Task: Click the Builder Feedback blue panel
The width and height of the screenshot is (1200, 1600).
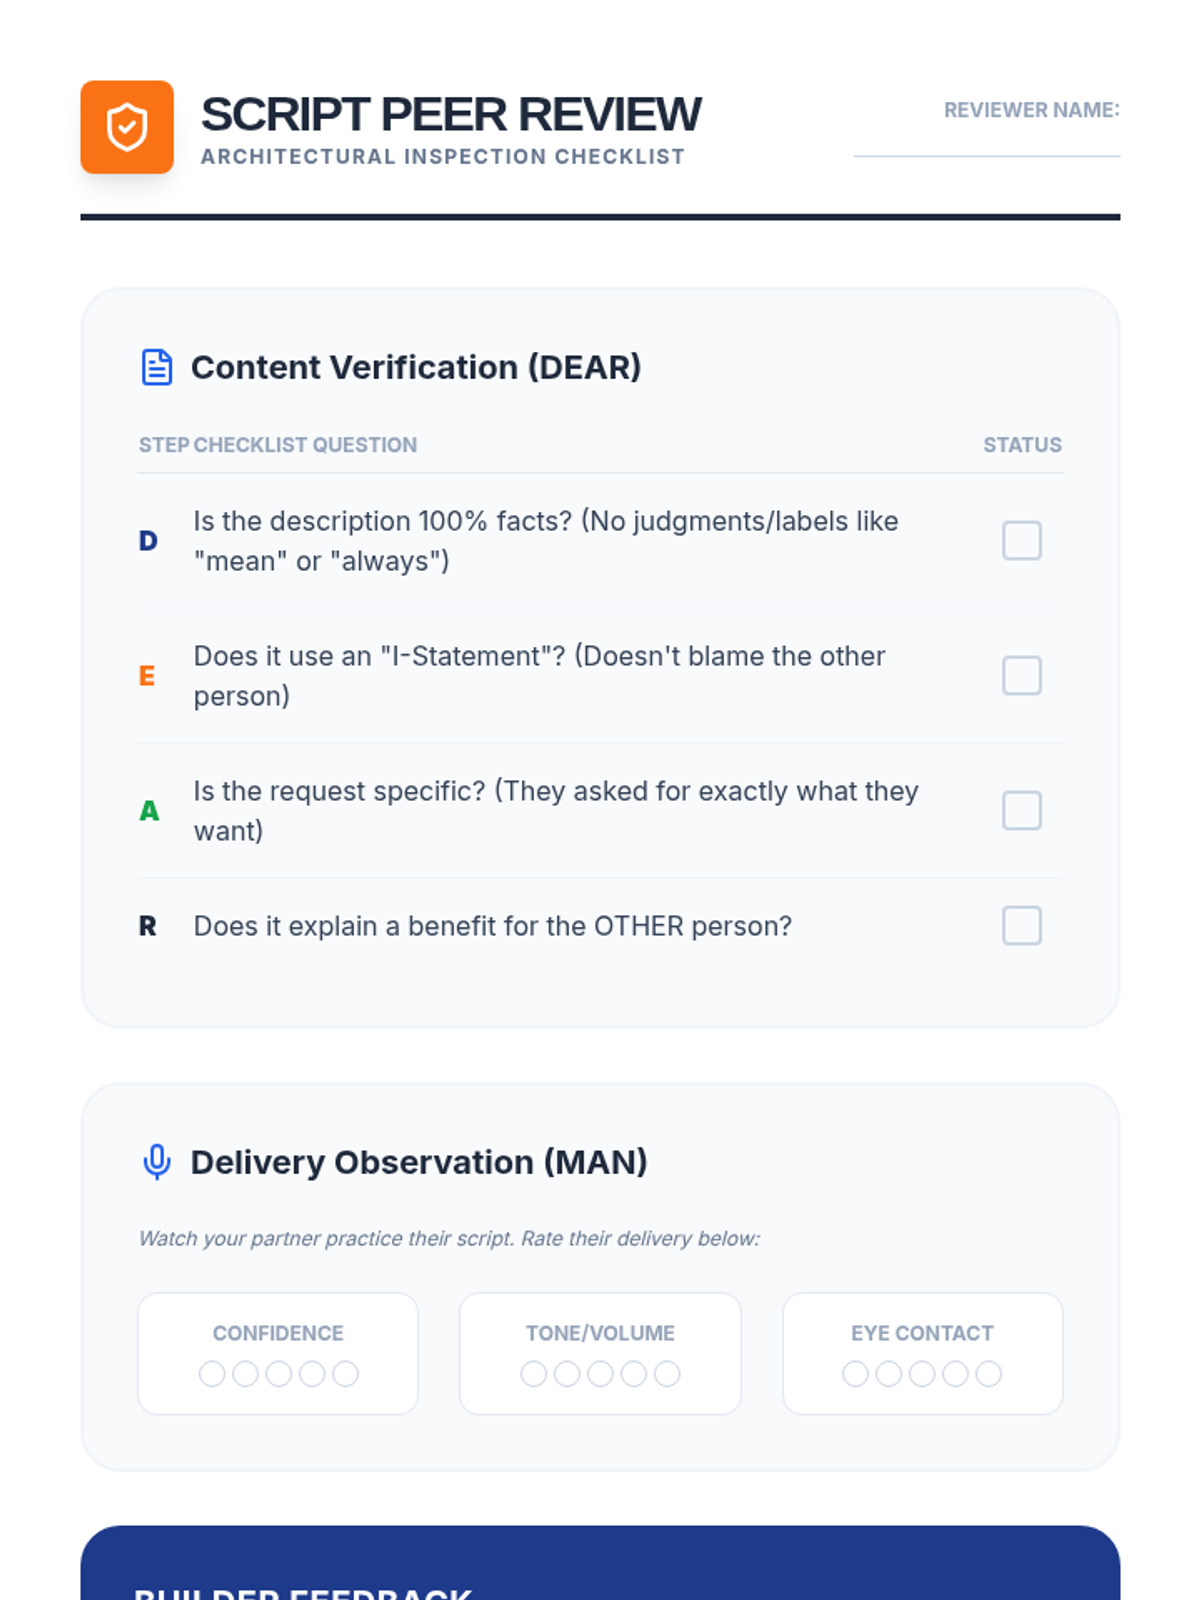Action: click(600, 1565)
